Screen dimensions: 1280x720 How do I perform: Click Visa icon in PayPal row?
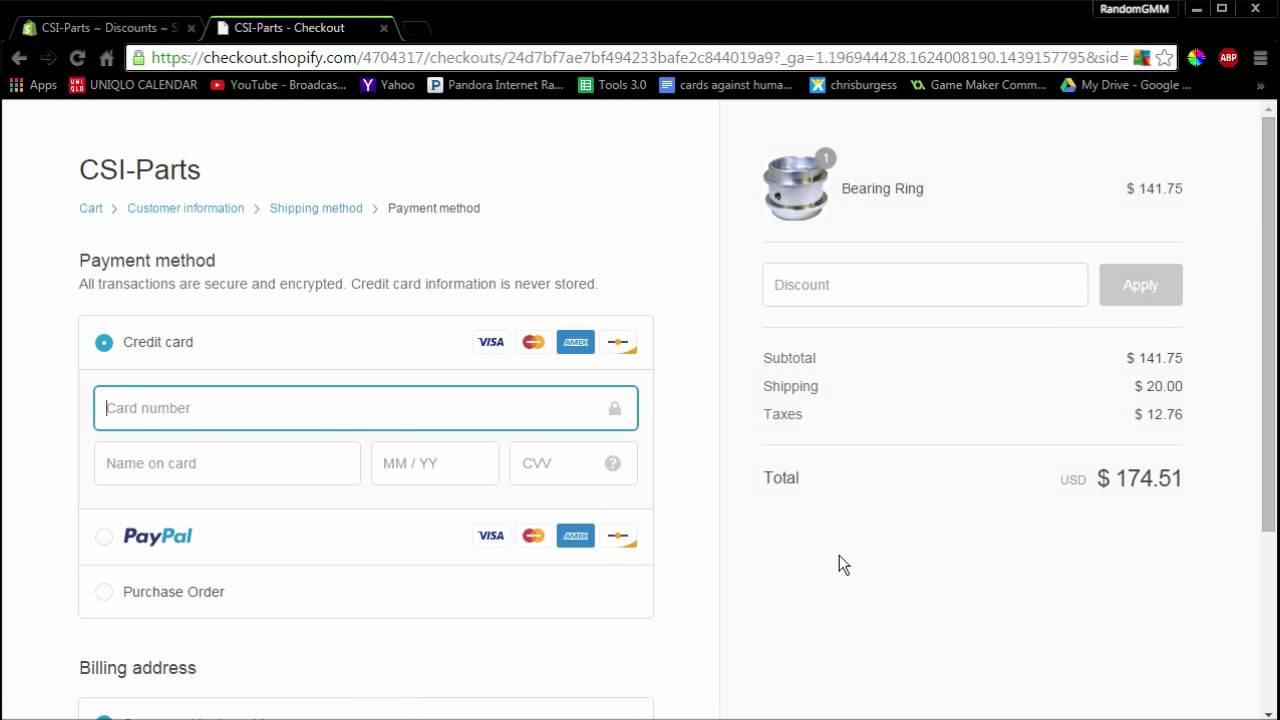tap(491, 536)
